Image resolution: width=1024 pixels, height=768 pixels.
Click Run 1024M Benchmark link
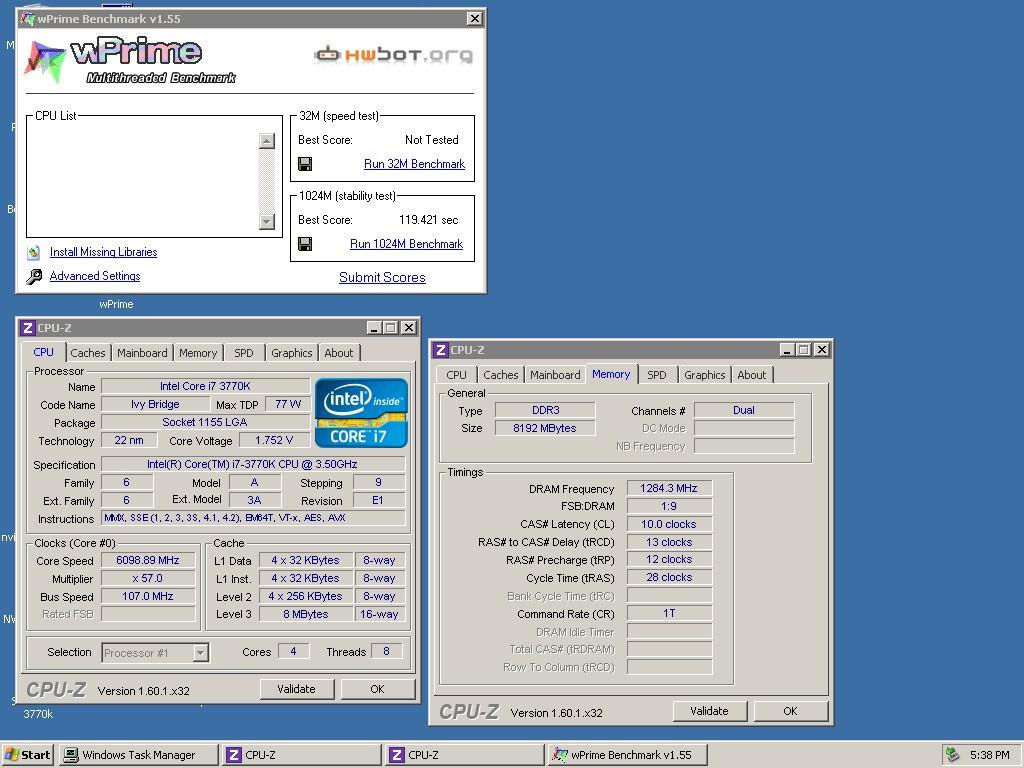[406, 244]
